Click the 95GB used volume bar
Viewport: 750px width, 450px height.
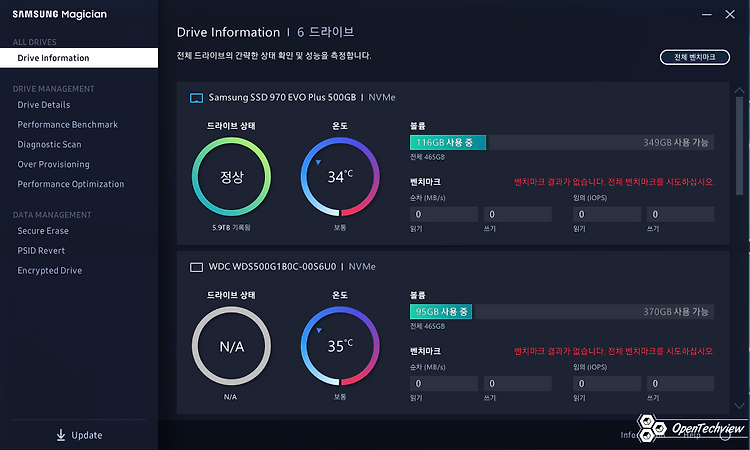[x=441, y=312]
